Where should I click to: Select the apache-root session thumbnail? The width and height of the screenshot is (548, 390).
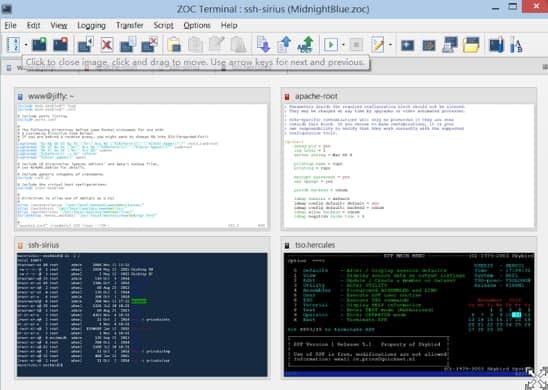coord(409,159)
